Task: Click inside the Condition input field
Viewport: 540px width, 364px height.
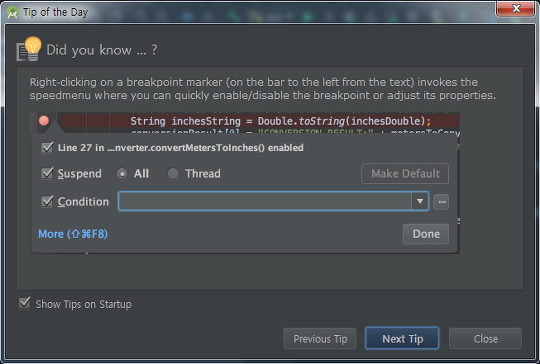Action: [264, 201]
